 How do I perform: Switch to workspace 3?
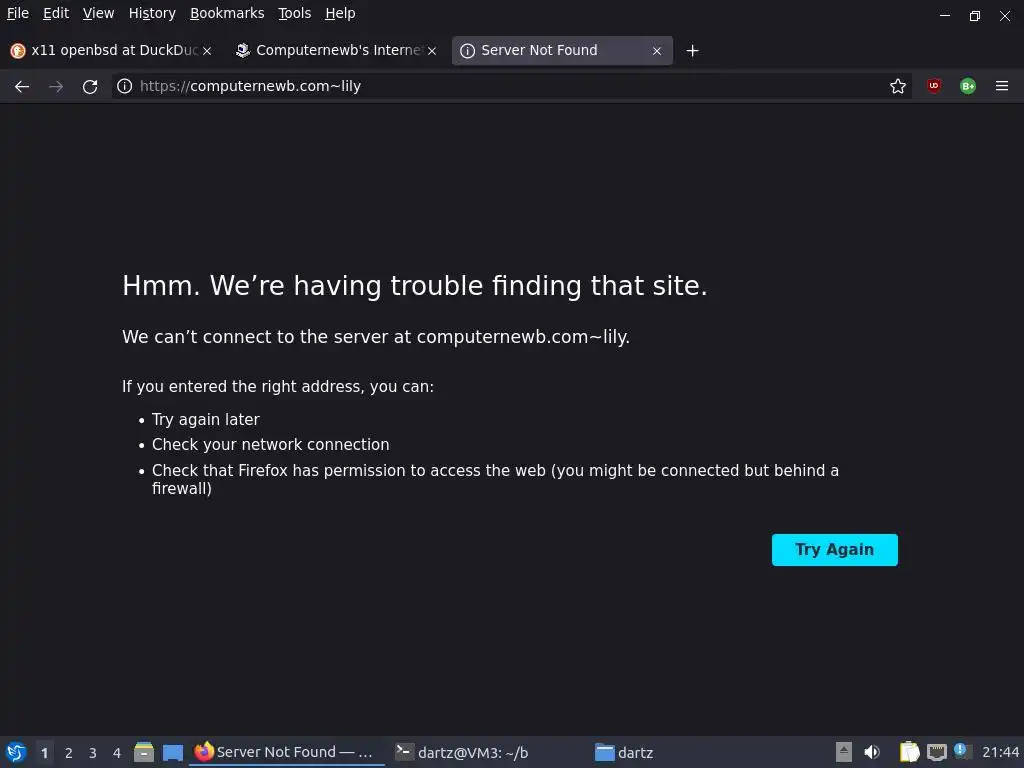[93, 753]
